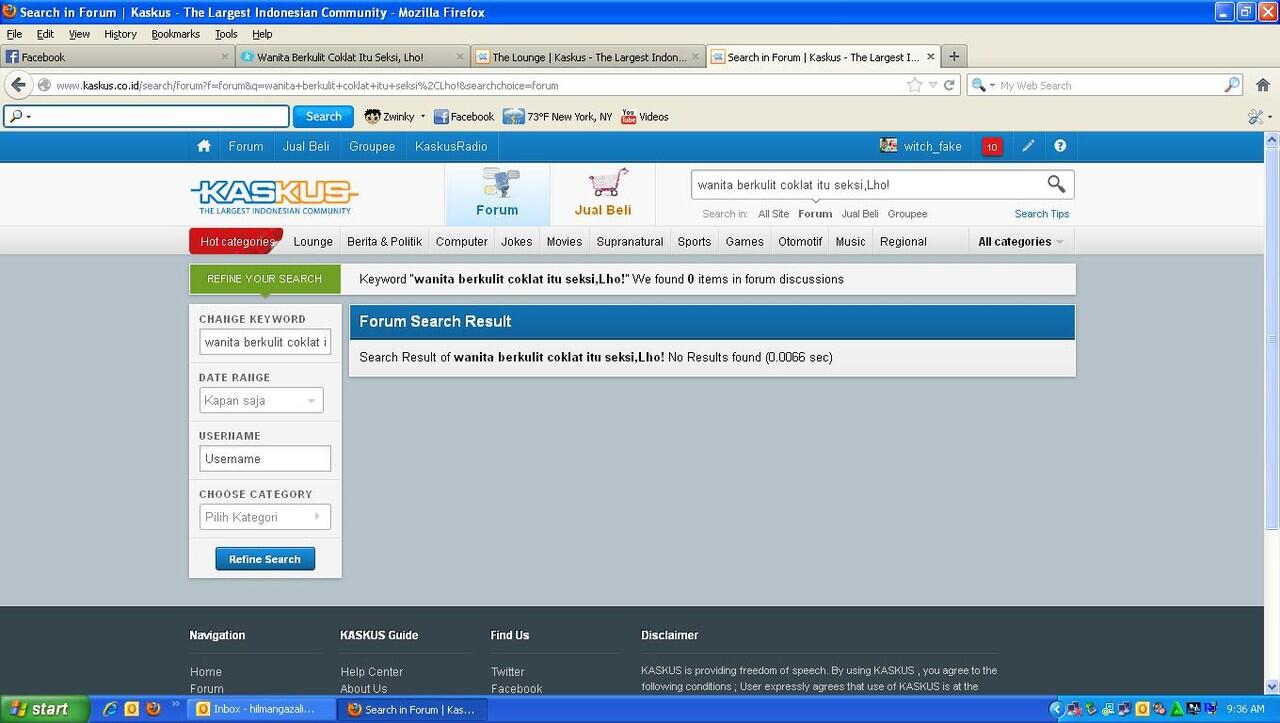
Task: Open the Zwinky toolbar icon
Action: [372, 117]
